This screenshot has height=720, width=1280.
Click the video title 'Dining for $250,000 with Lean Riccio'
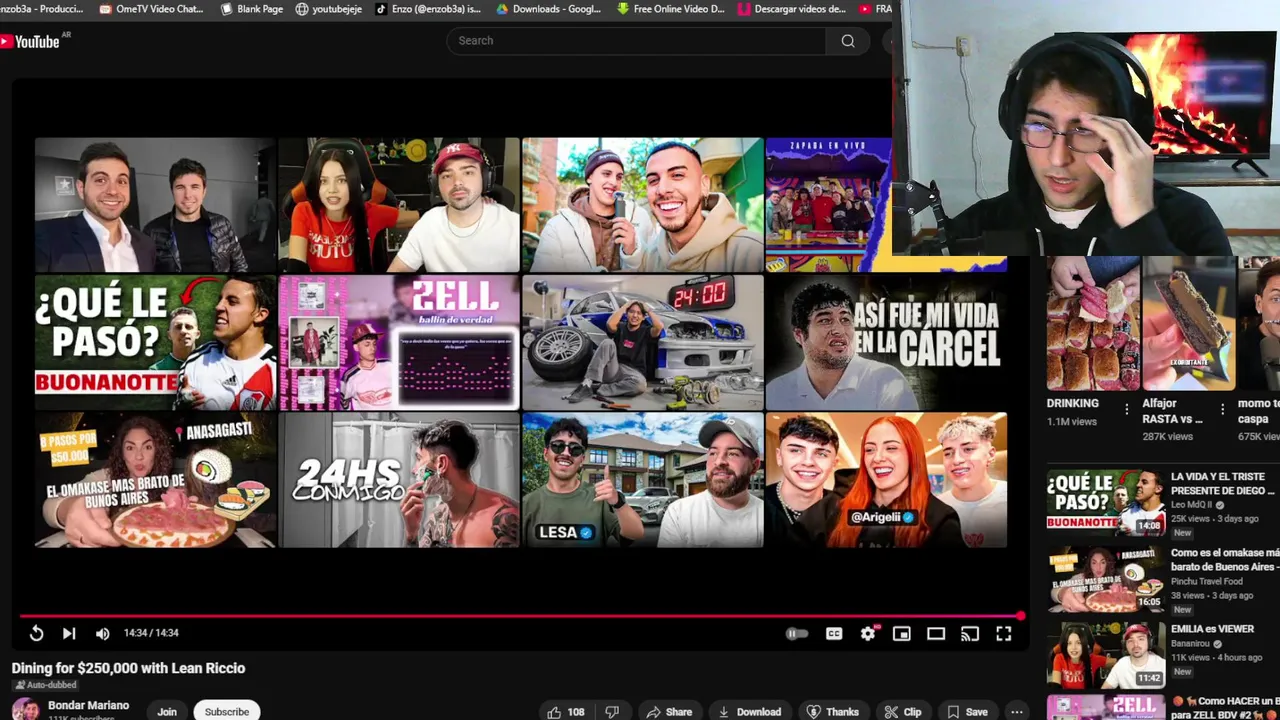(x=128, y=668)
